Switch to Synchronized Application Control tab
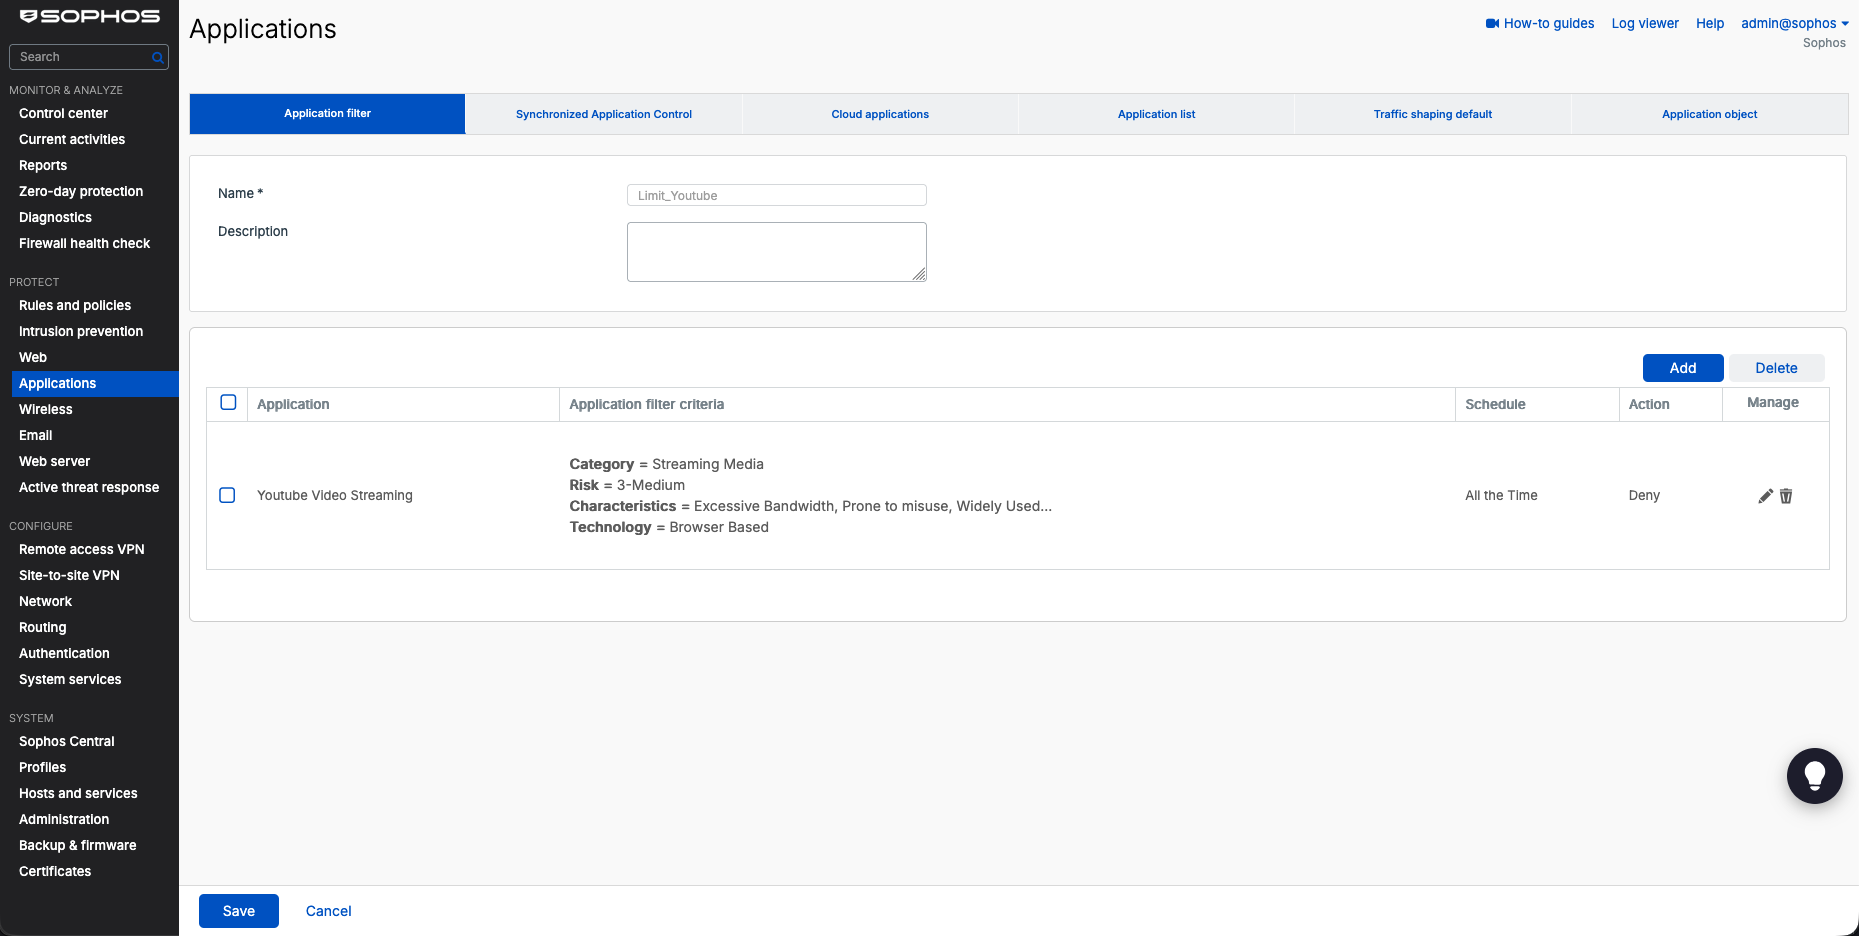 [604, 114]
